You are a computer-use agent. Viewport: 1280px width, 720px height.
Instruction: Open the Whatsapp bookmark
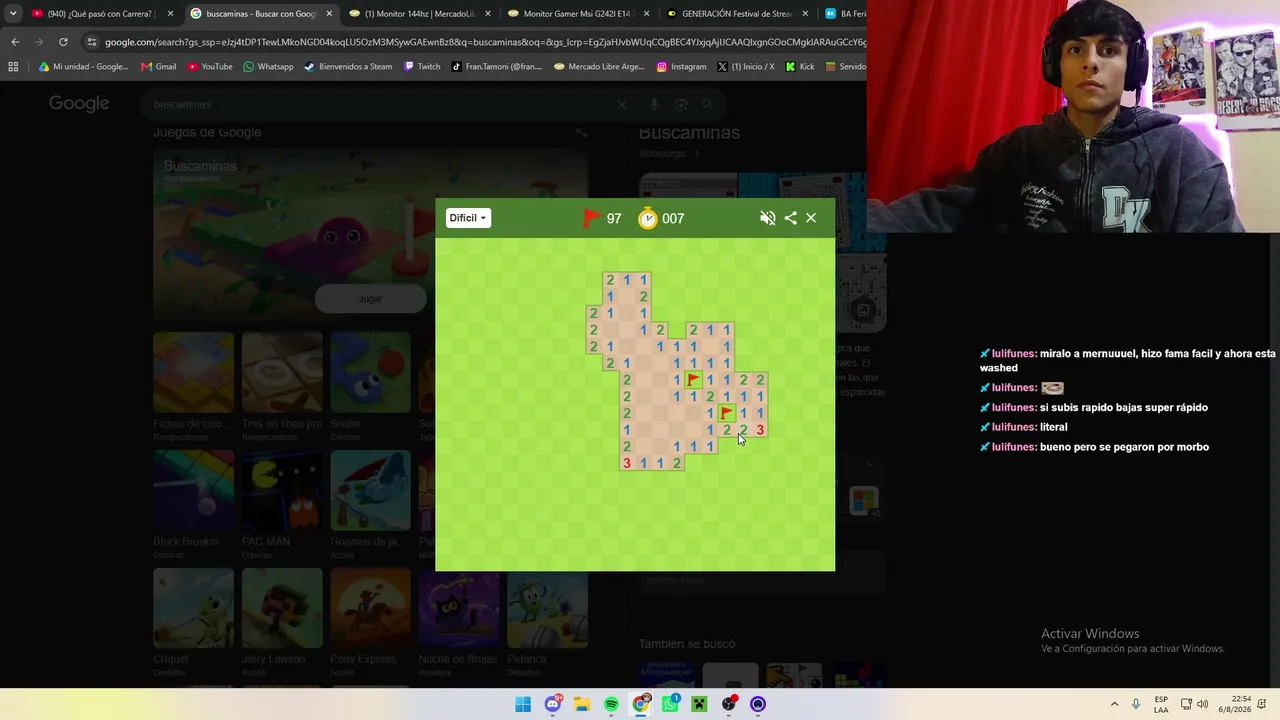tap(268, 67)
